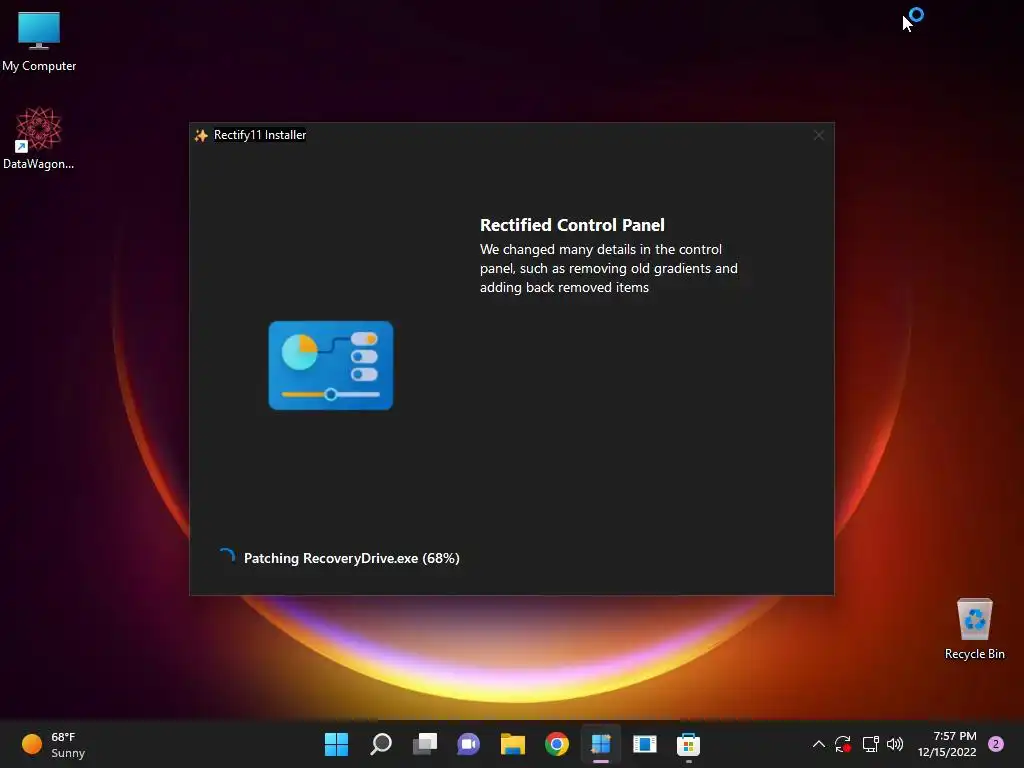This screenshot has width=1024, height=768.
Task: Open the Windows Start menu
Action: [337, 744]
